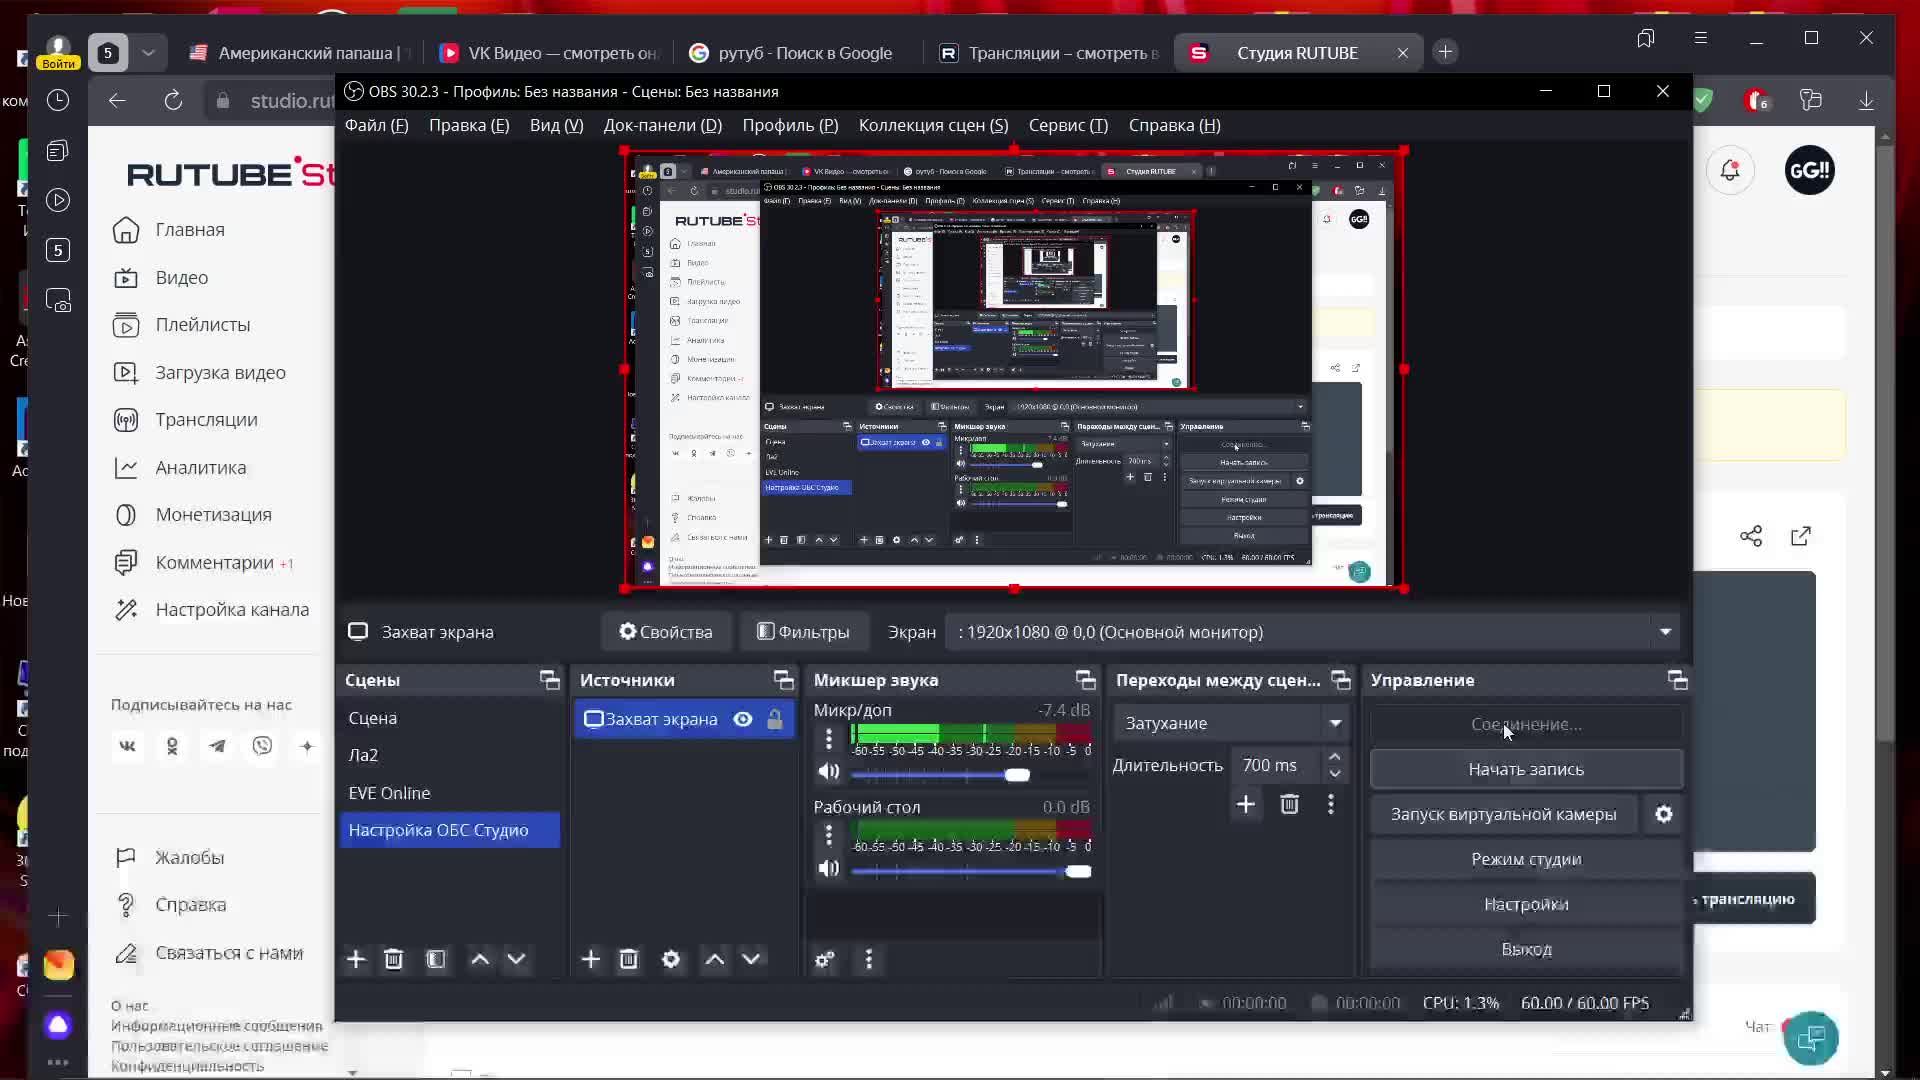Open source properties gear in Sources panel
1920x1080 pixels.
click(671, 960)
